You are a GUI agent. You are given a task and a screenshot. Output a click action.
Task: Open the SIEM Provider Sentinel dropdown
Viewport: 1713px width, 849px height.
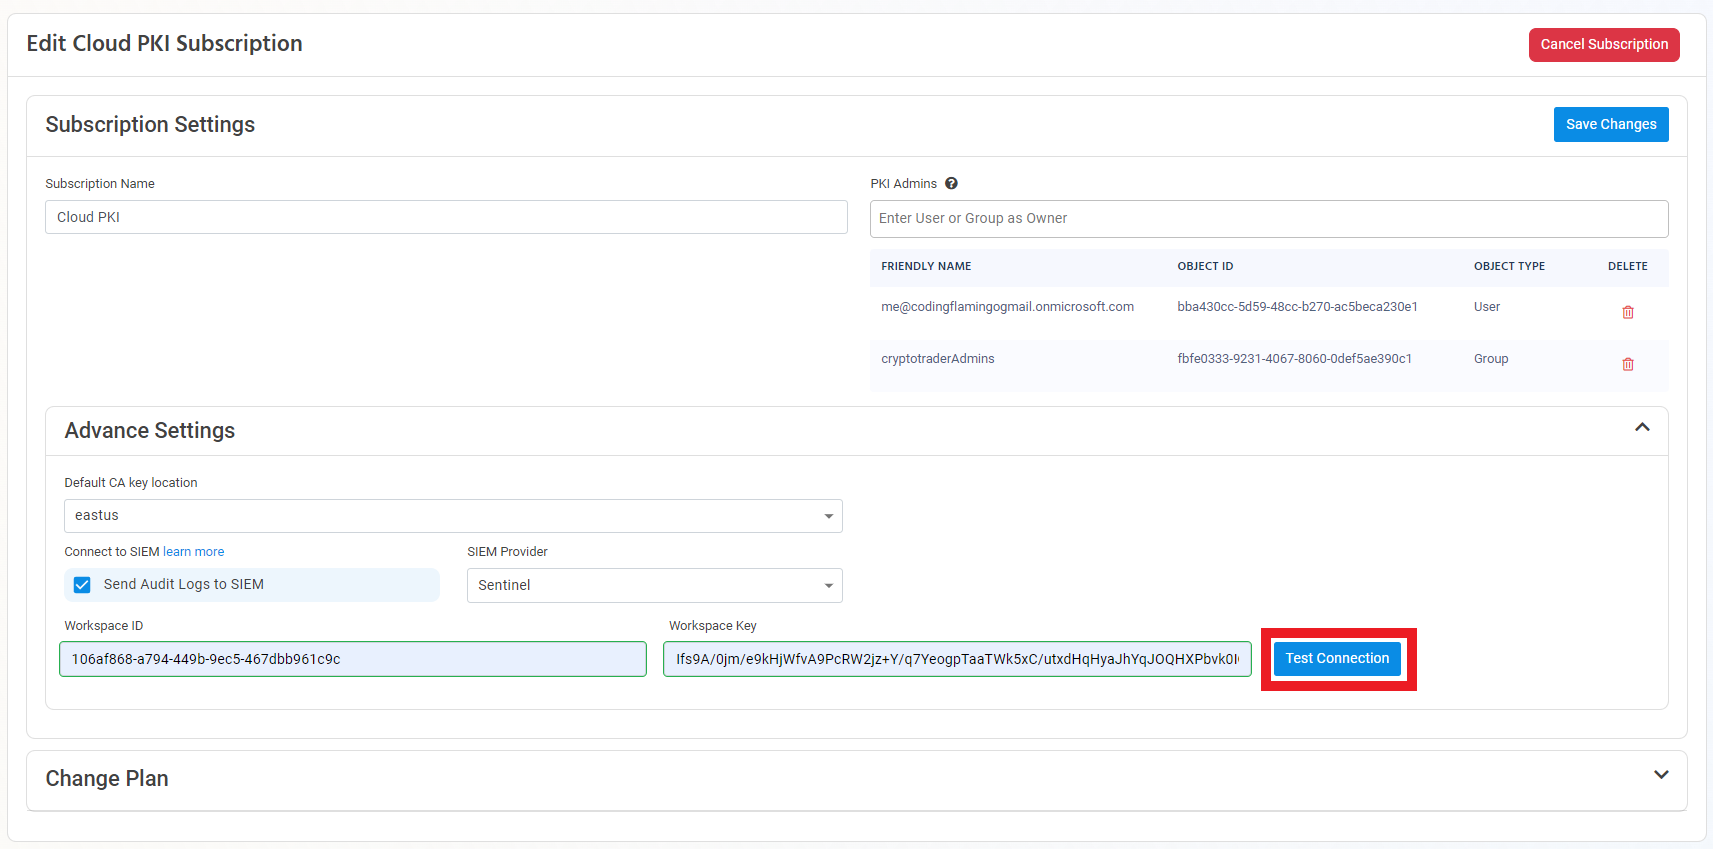654,585
